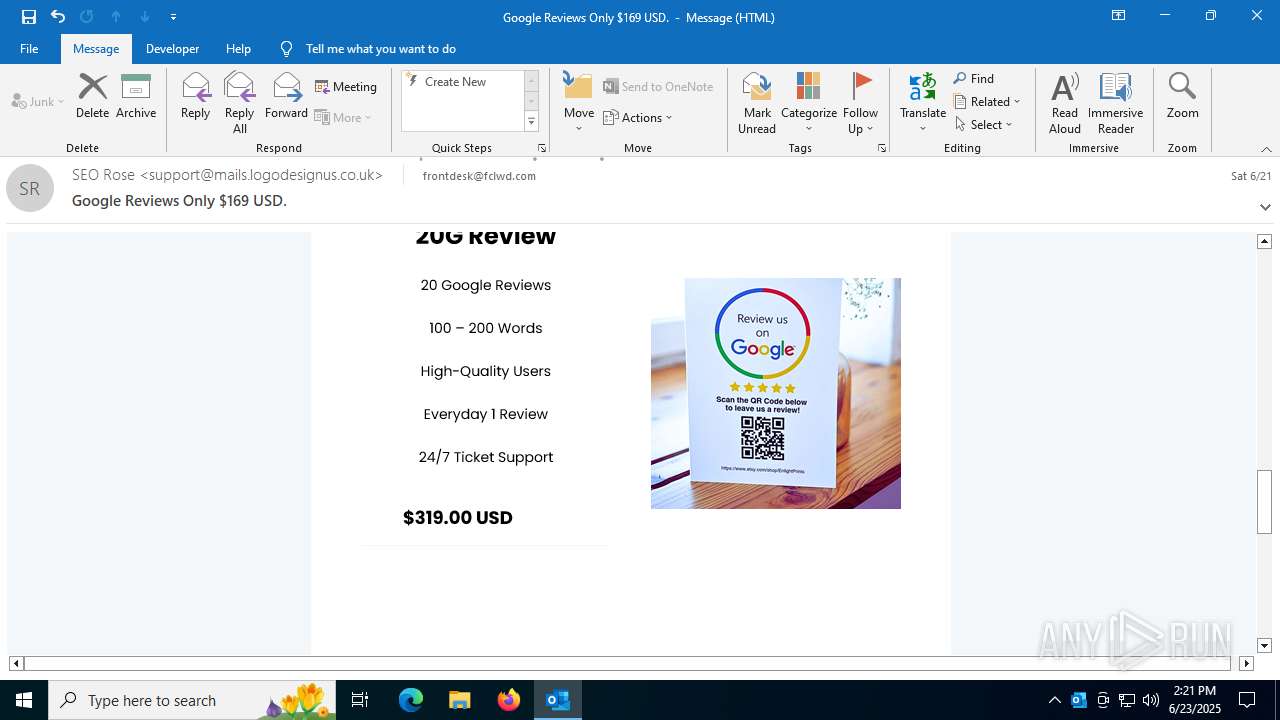Open the Related dropdown
The height and width of the screenshot is (720, 1280).
click(x=987, y=102)
